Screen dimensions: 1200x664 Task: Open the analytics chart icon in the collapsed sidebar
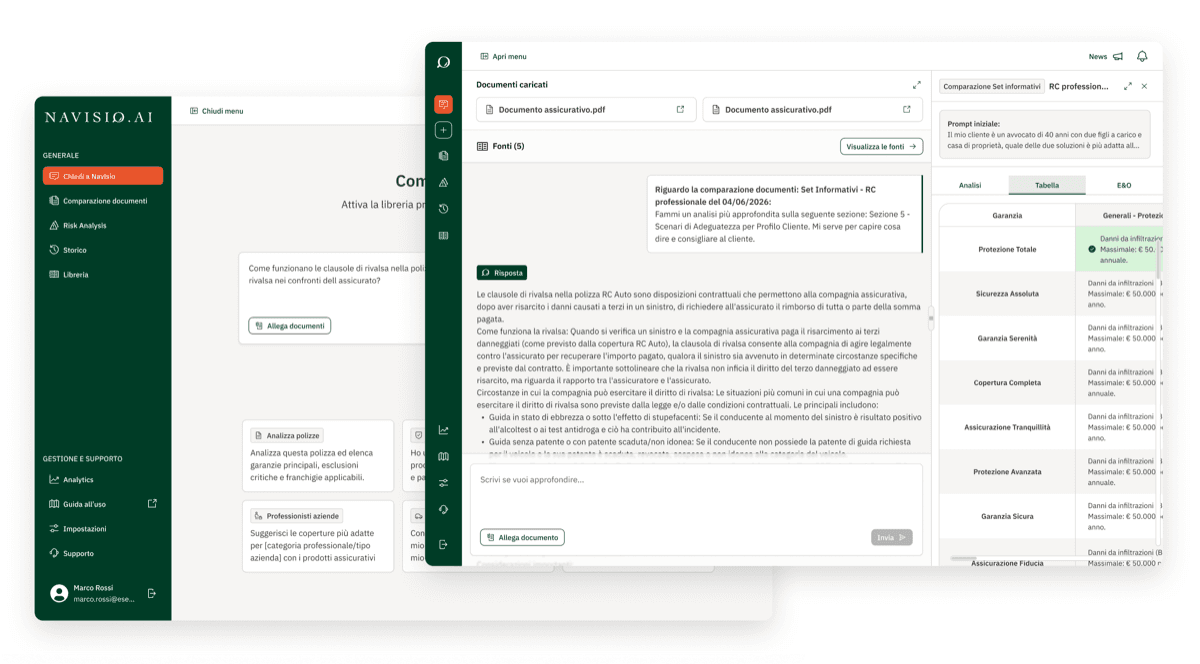point(443,430)
